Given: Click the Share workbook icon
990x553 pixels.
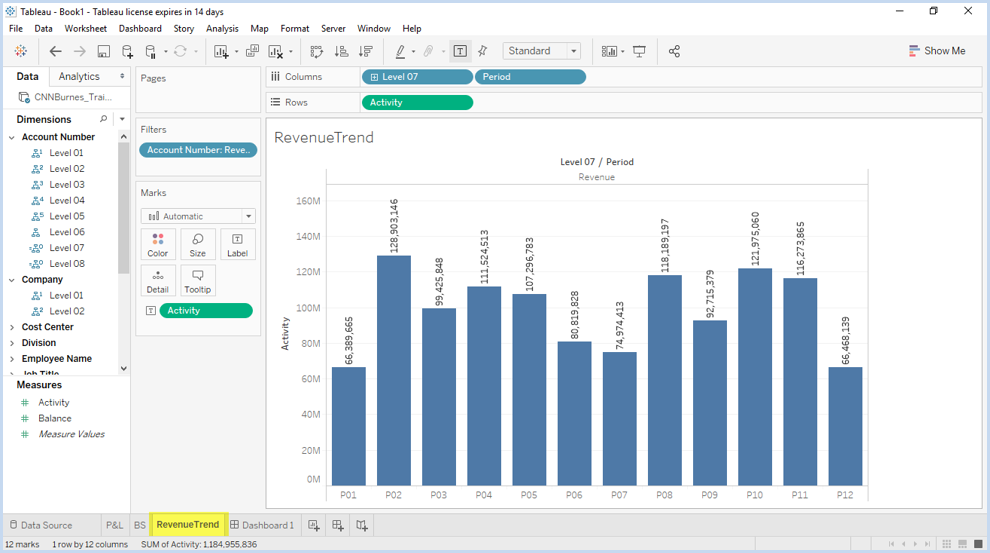Looking at the screenshot, I should point(674,51).
